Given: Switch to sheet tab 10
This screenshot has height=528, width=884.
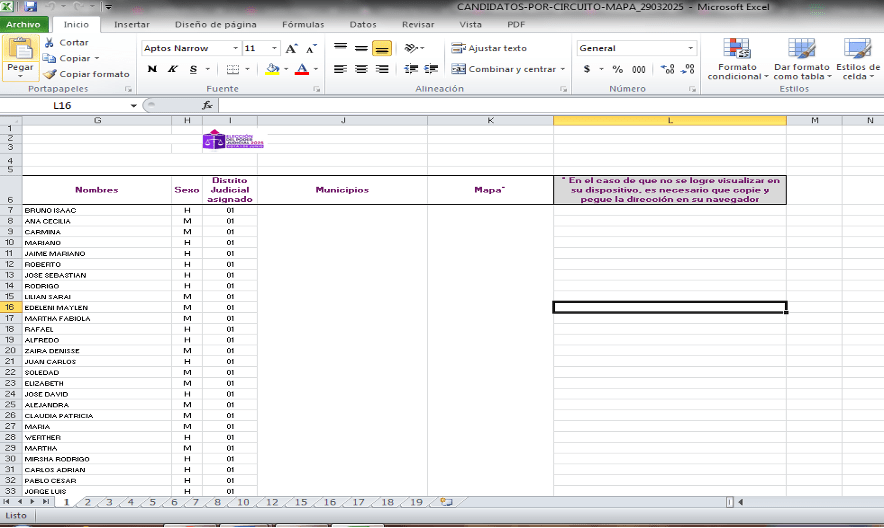Looking at the screenshot, I should point(243,502).
